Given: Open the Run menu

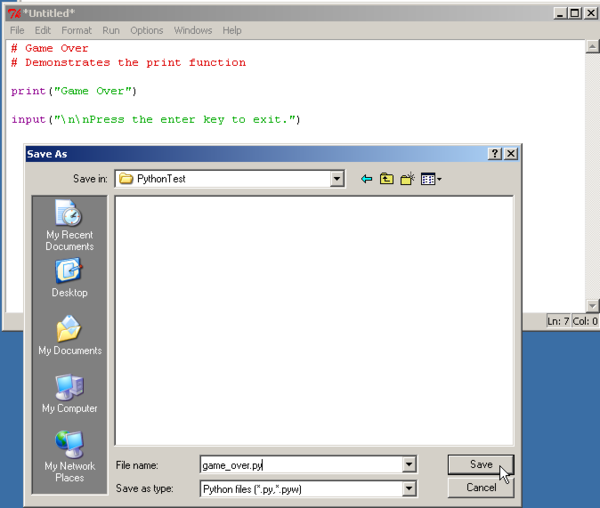Looking at the screenshot, I should pyautogui.click(x=111, y=31).
